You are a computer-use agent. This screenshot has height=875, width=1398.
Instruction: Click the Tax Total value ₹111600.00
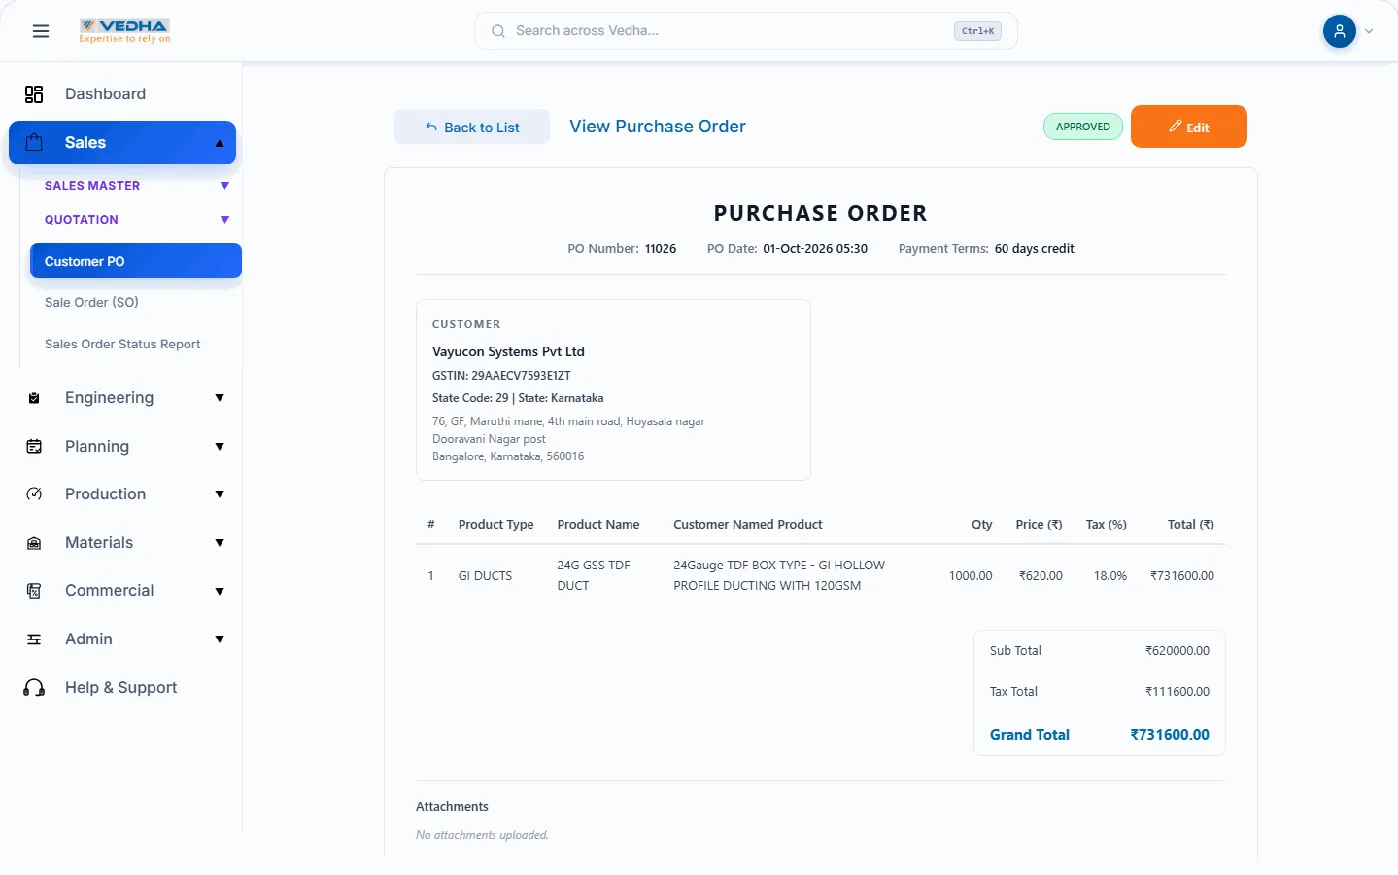click(x=1177, y=692)
